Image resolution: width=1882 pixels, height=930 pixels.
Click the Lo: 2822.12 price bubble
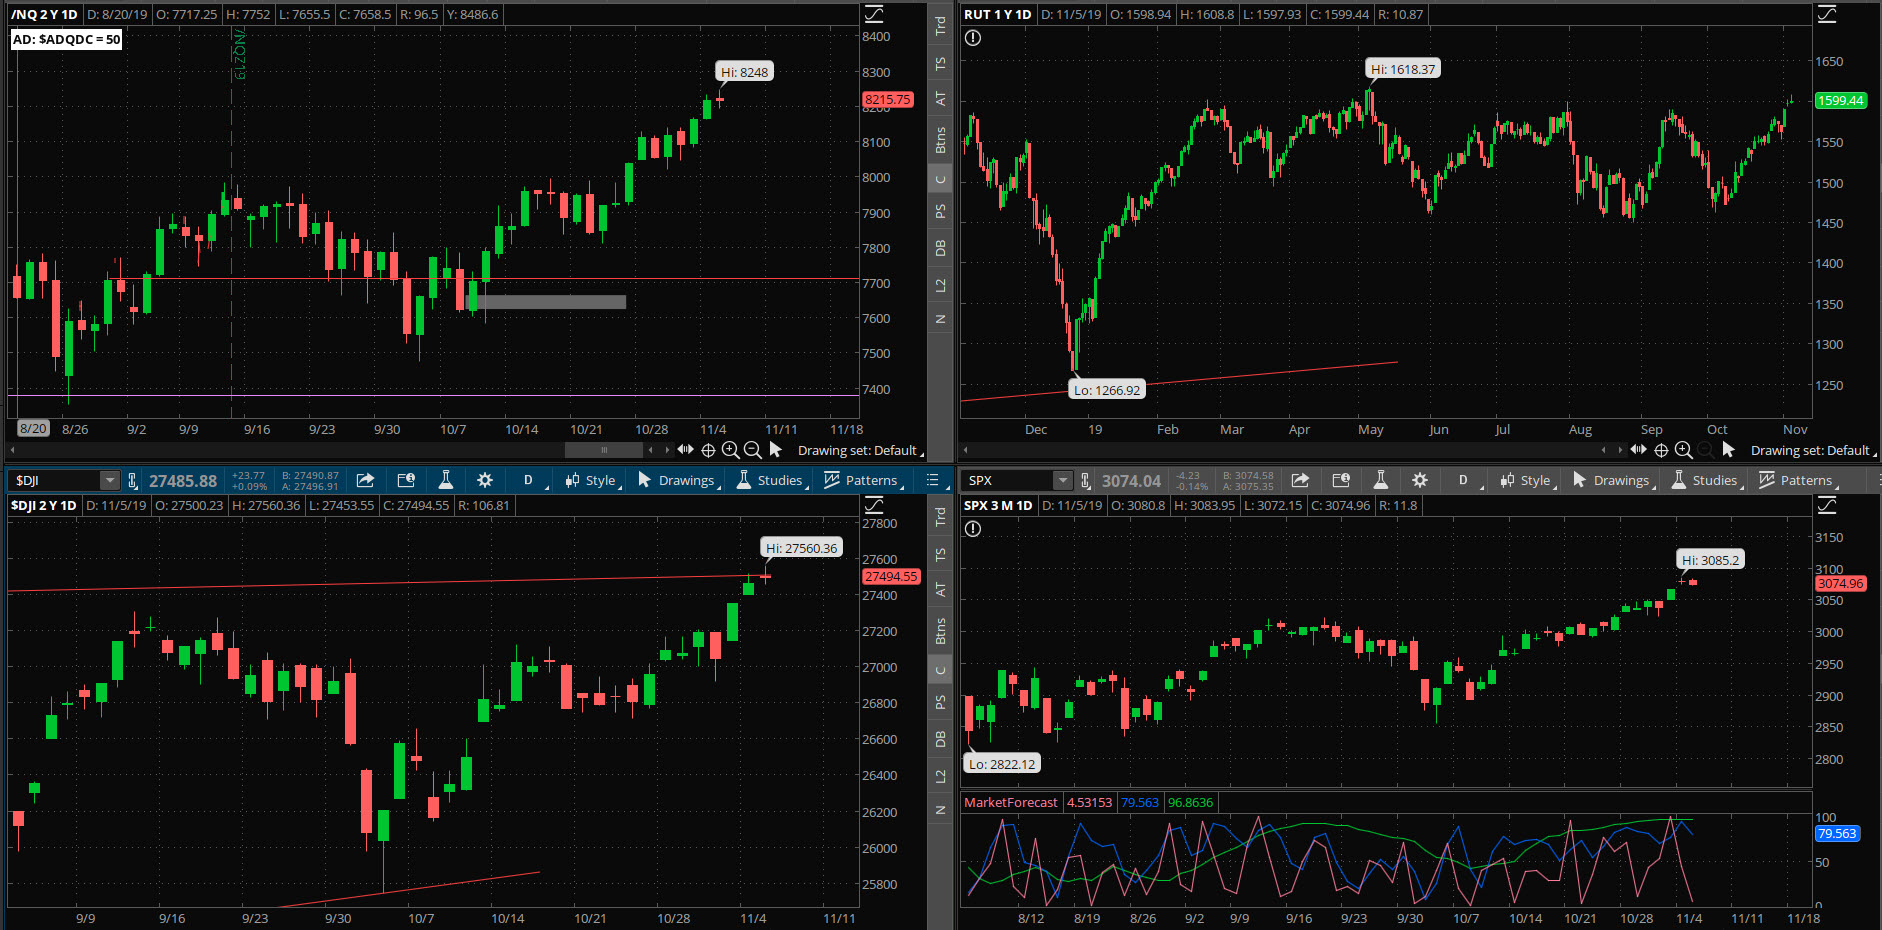(1002, 764)
